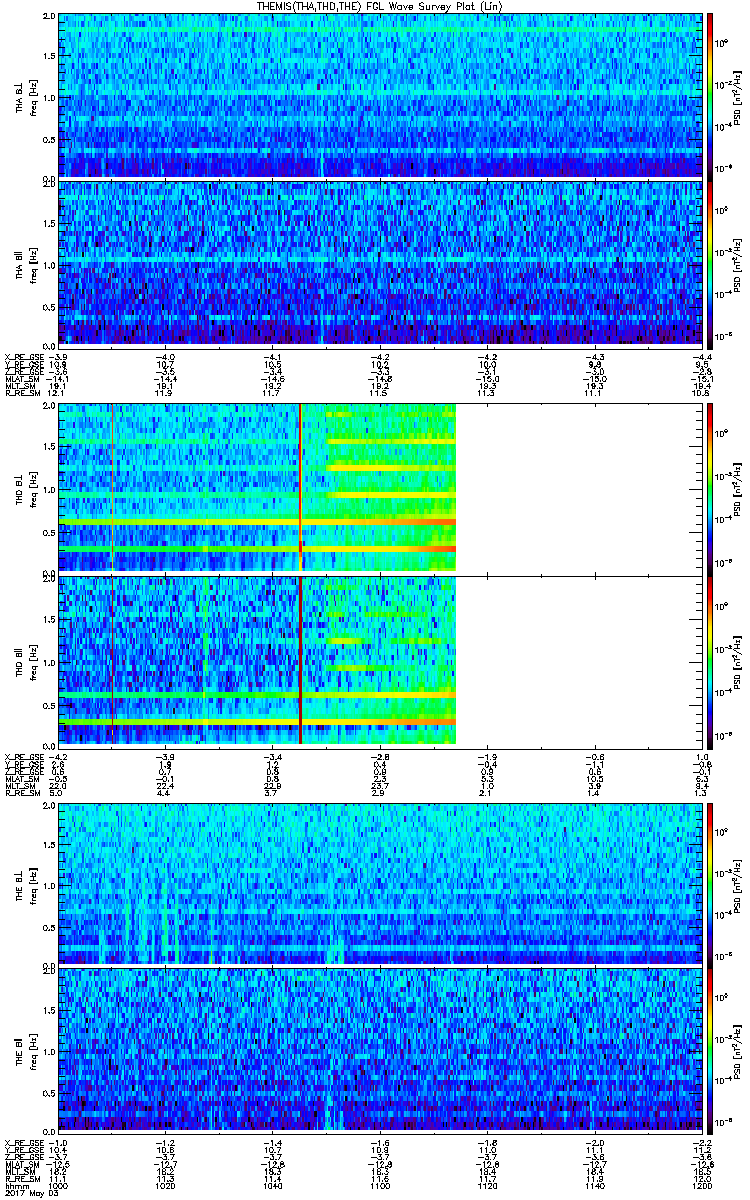The width and height of the screenshot is (750, 1200).
Task: Click the '1000' time tick label
Action: 59,1186
